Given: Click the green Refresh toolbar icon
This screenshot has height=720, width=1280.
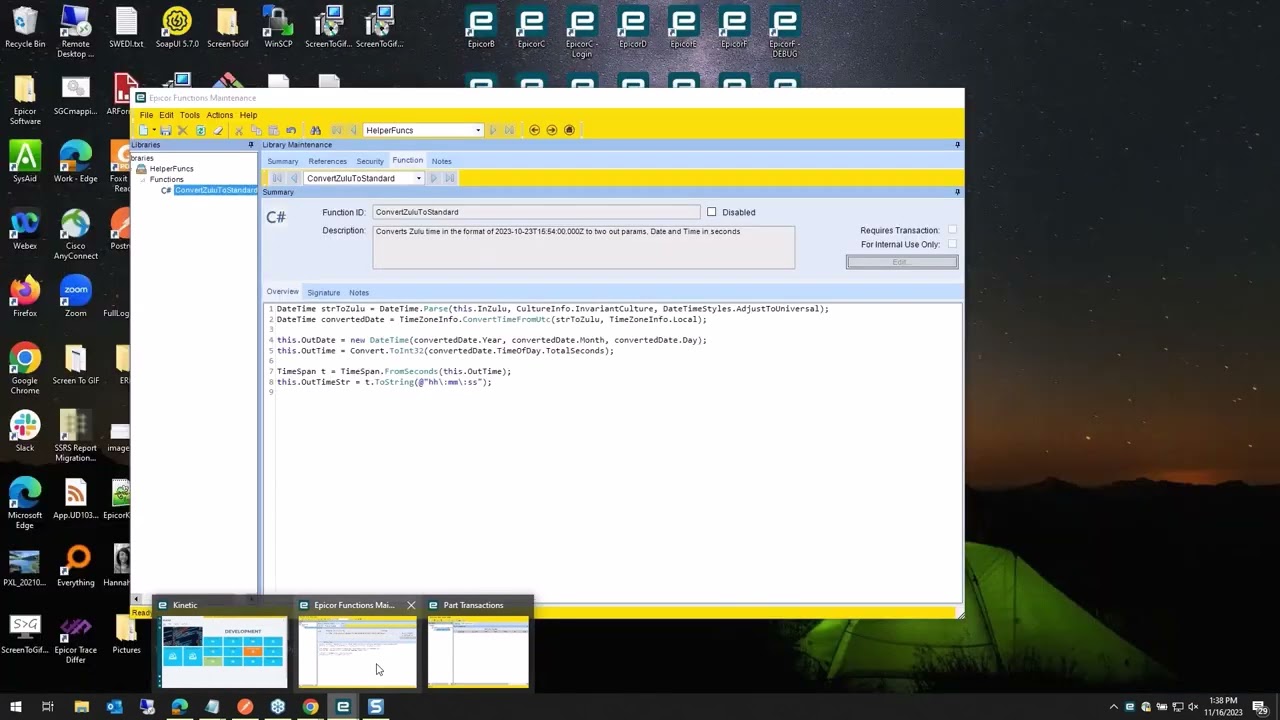Looking at the screenshot, I should [x=201, y=130].
